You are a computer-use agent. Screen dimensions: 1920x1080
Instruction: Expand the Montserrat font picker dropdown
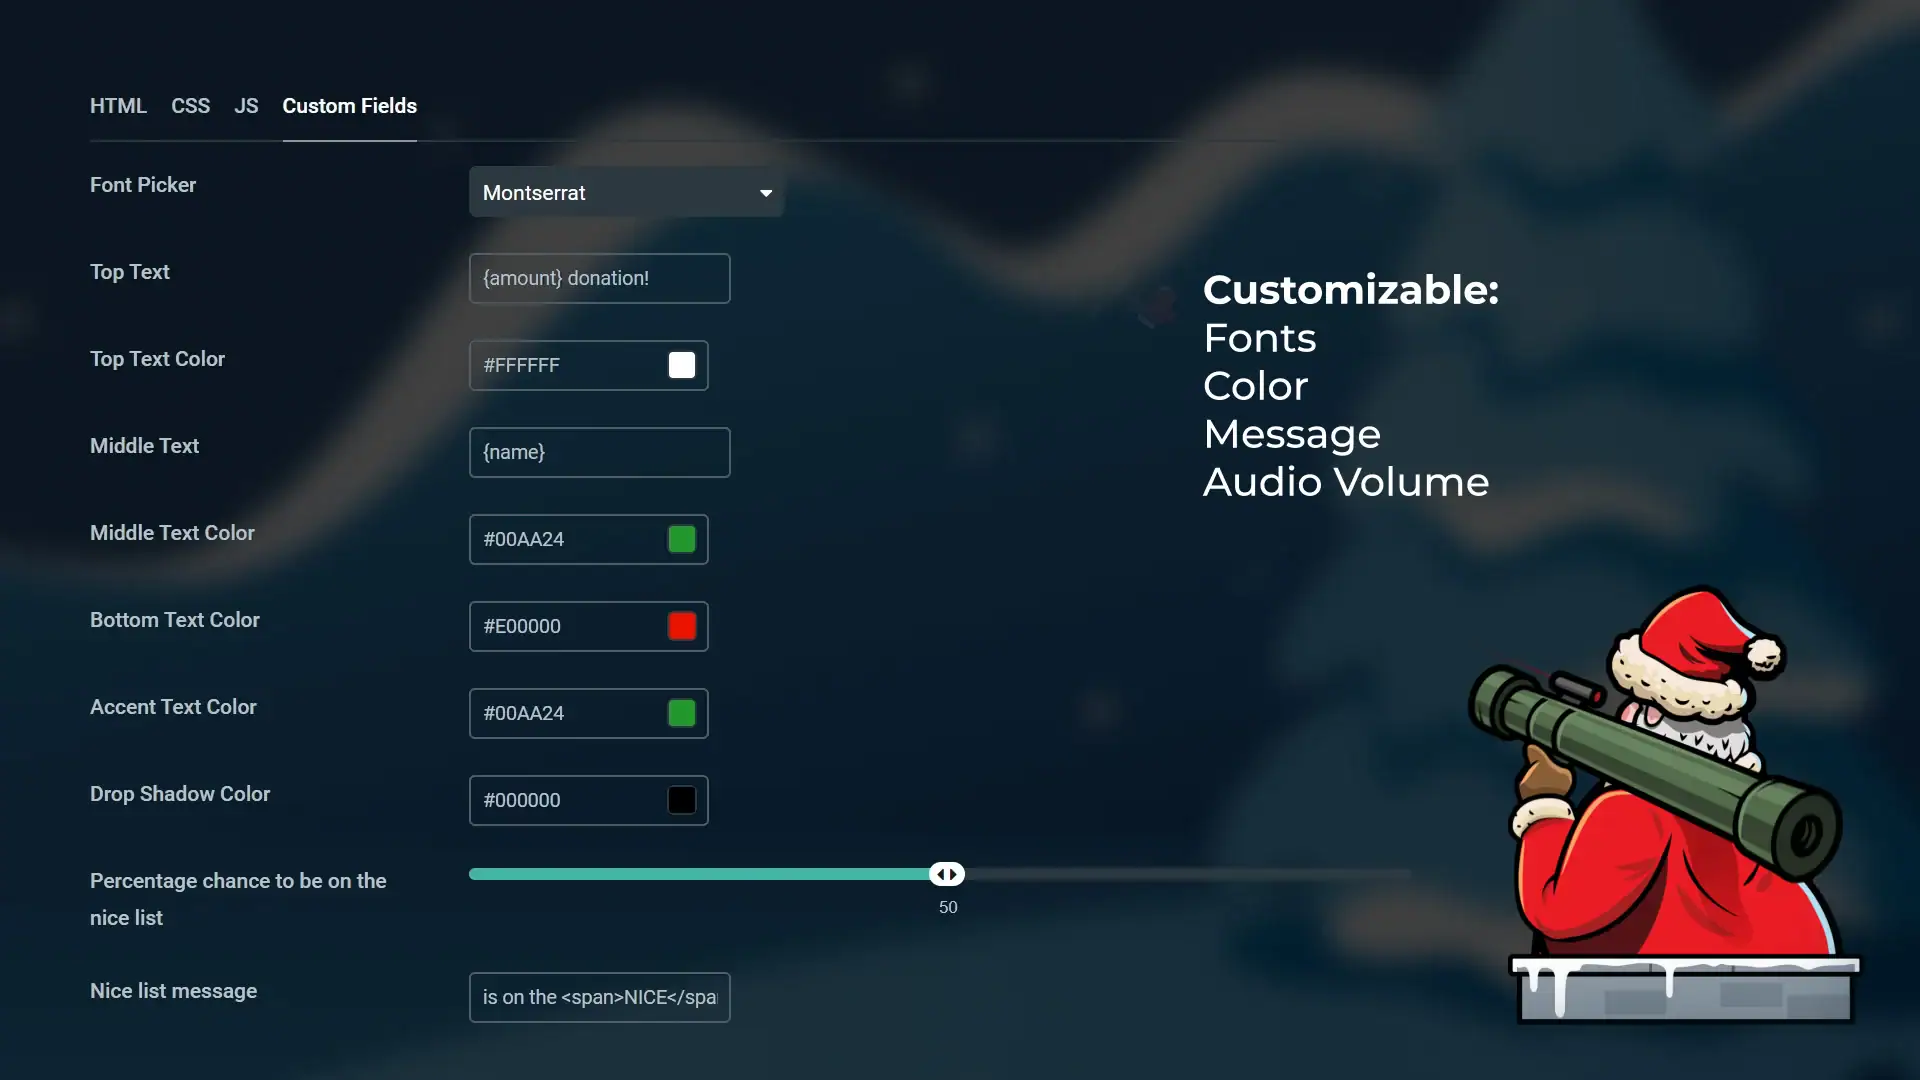pyautogui.click(x=610, y=193)
